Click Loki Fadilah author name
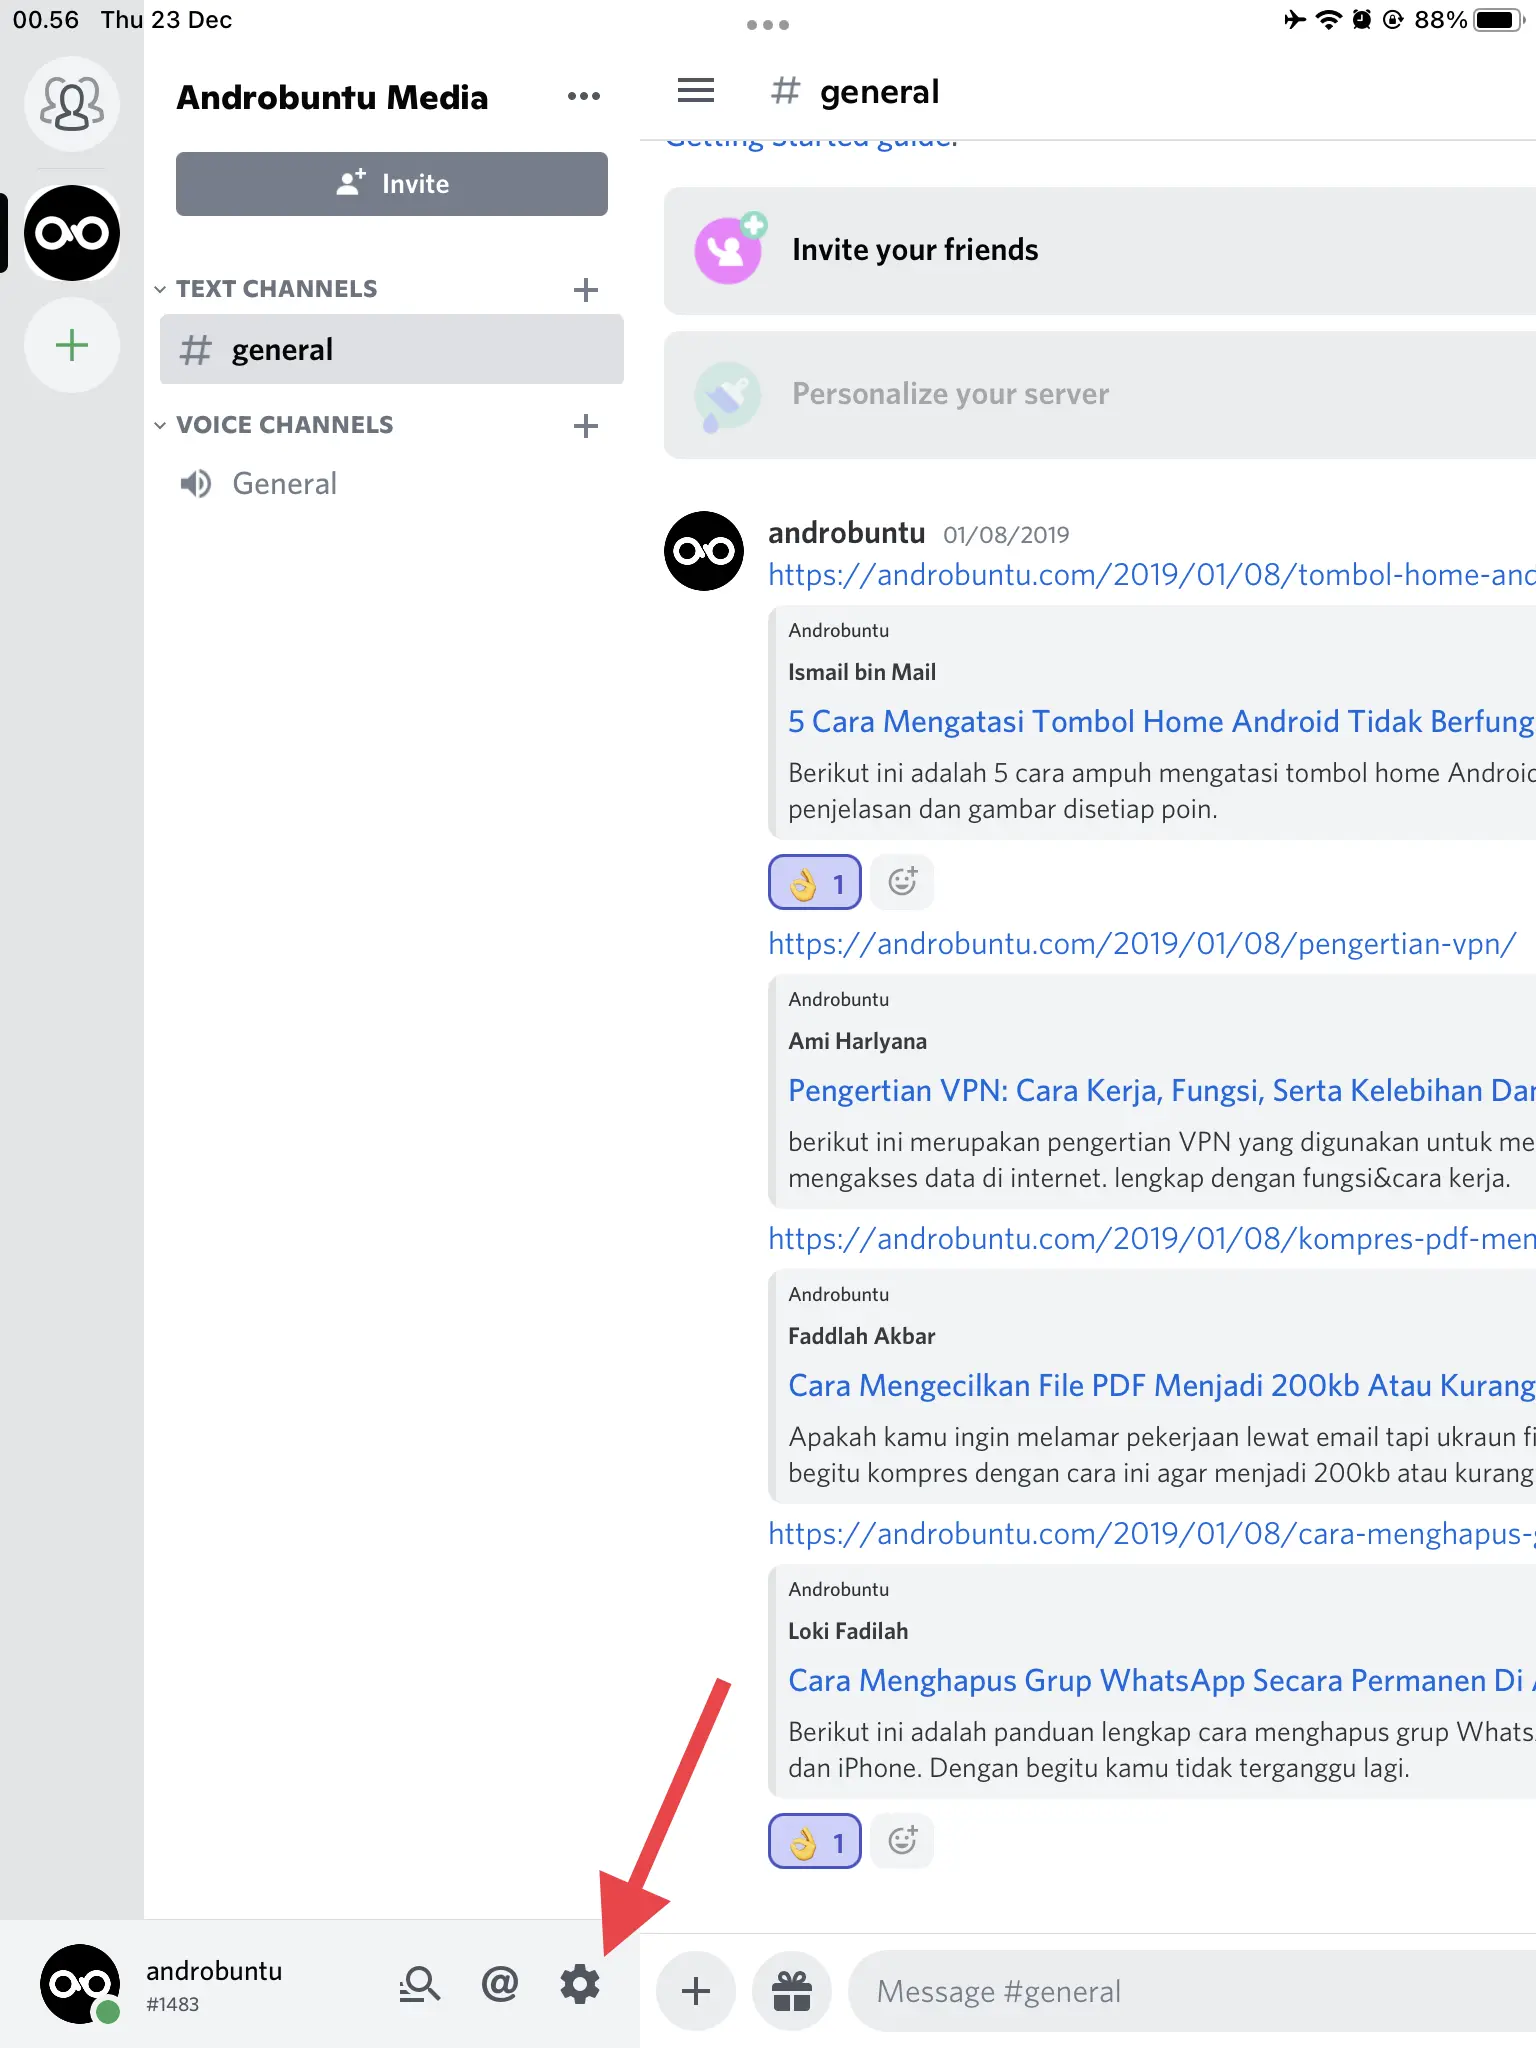 [x=848, y=1631]
